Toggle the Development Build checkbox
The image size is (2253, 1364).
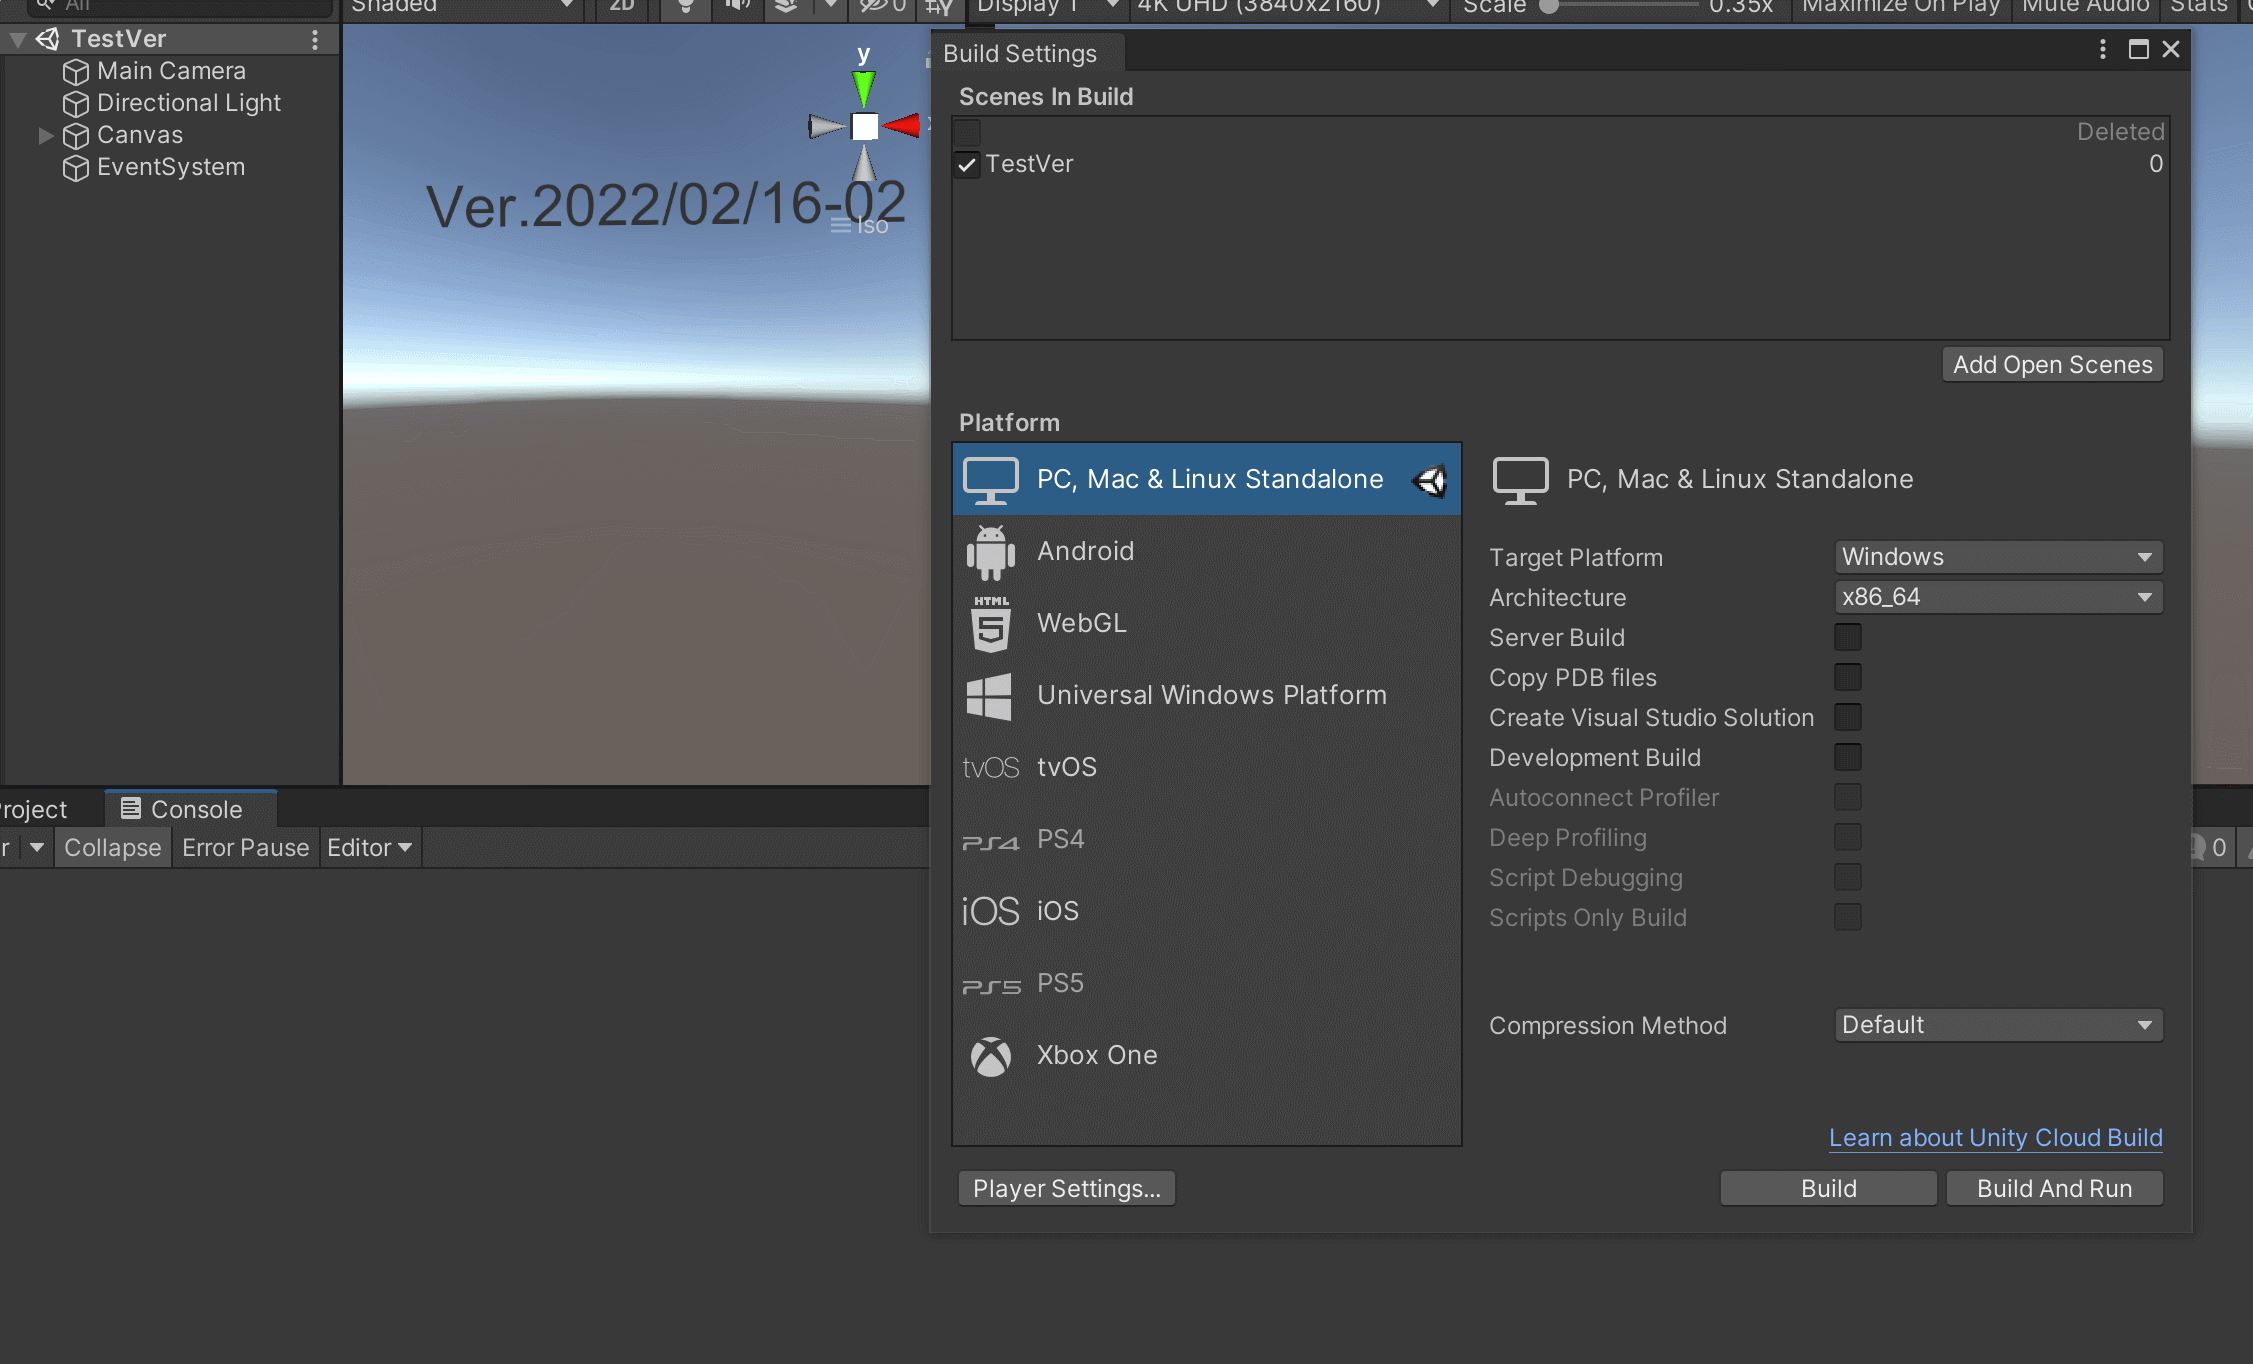pos(1847,758)
